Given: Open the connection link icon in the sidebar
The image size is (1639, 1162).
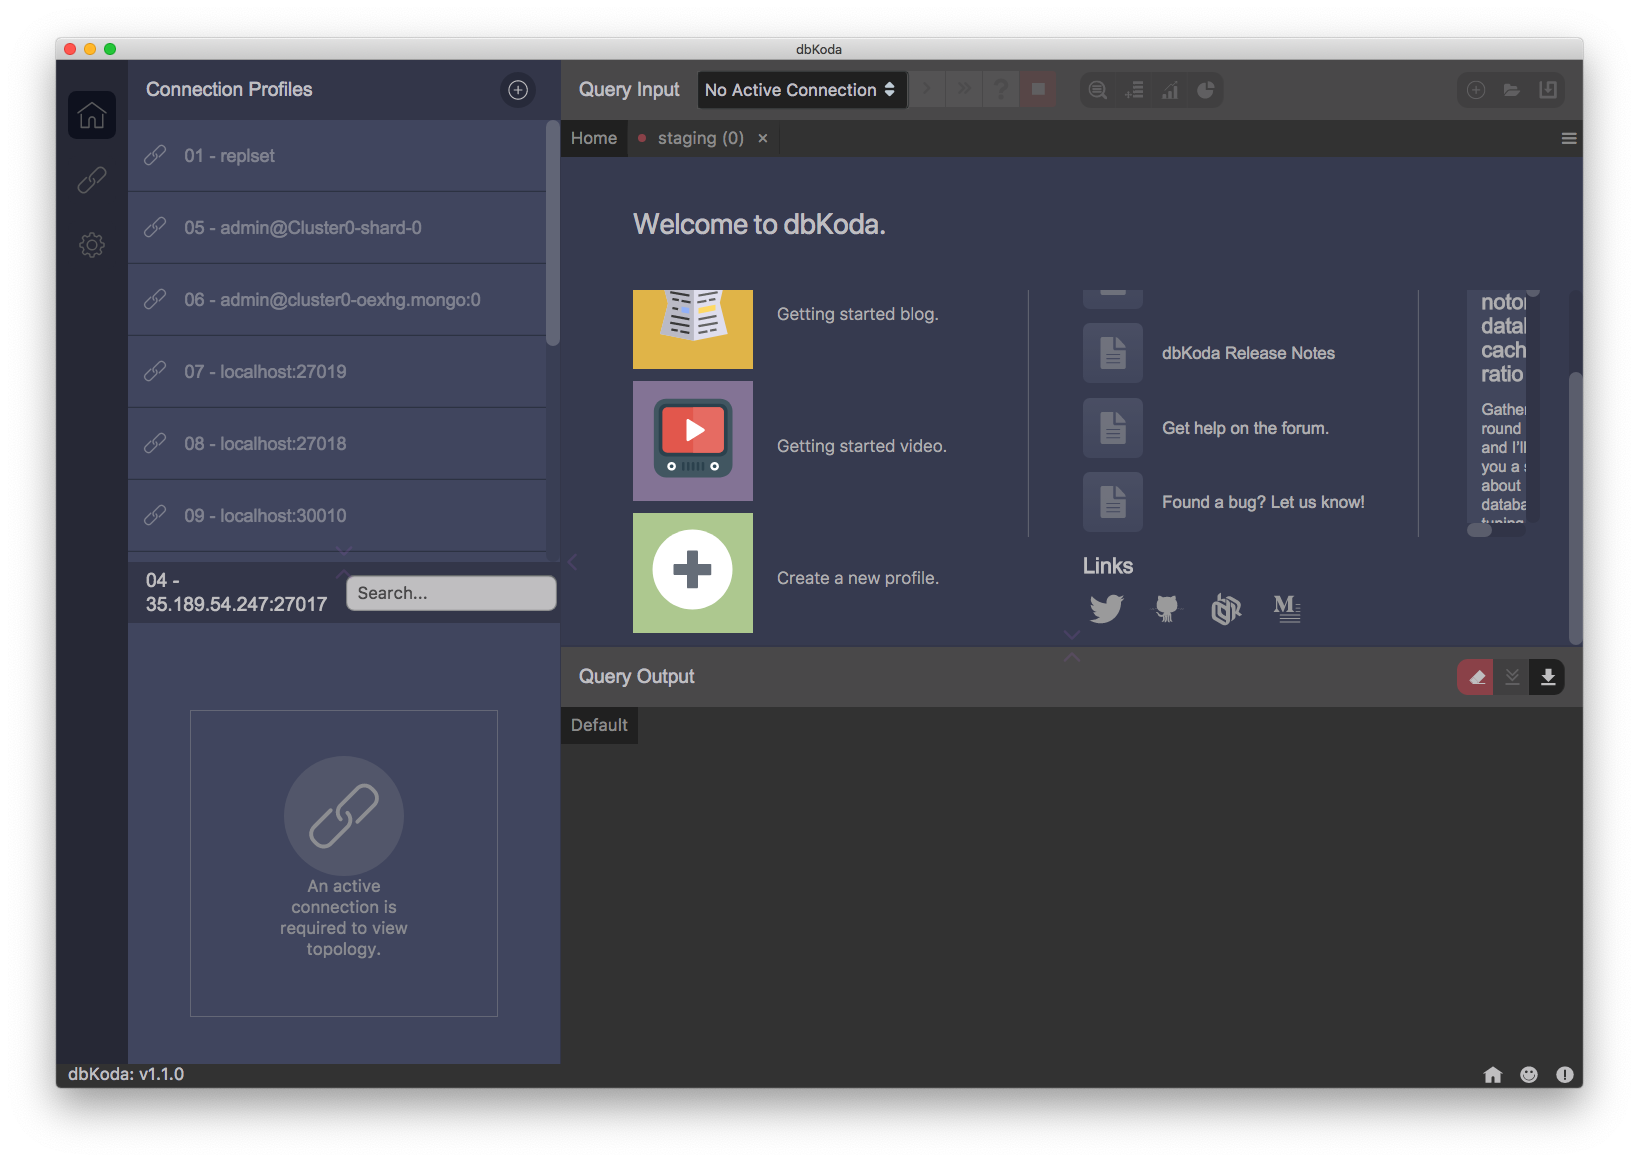Looking at the screenshot, I should point(92,180).
